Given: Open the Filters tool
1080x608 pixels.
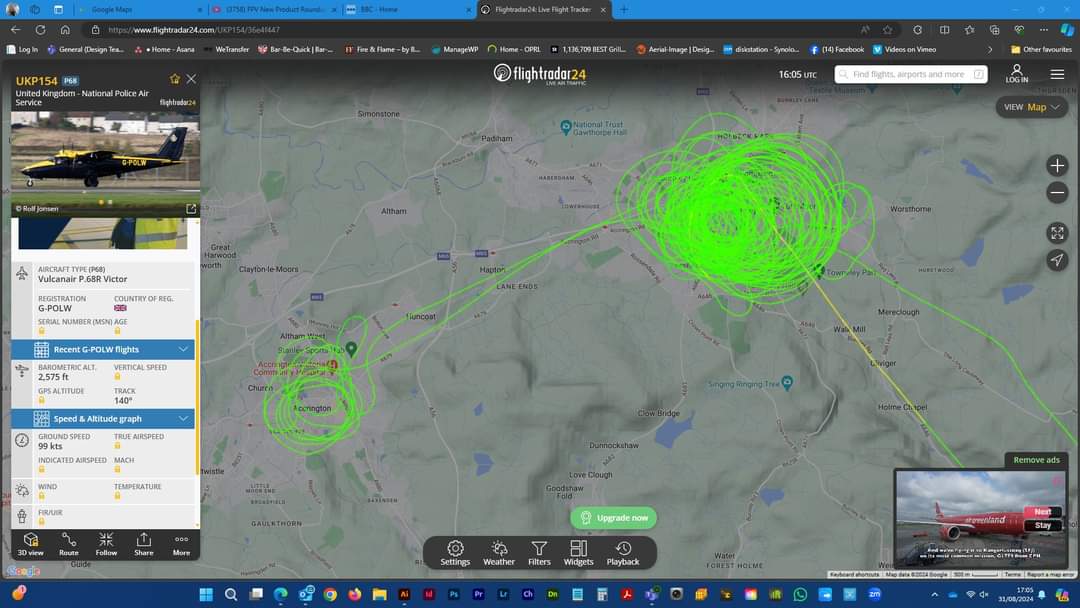Looking at the screenshot, I should tap(539, 553).
